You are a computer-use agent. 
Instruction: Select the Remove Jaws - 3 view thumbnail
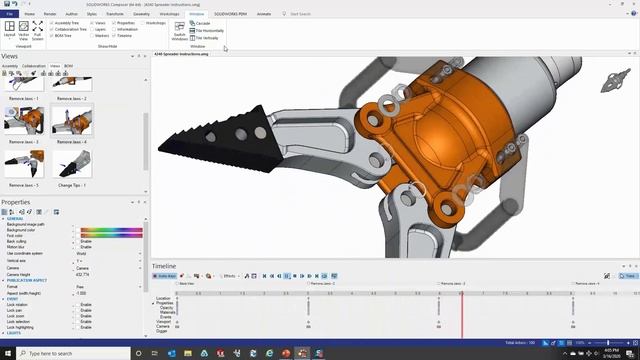coord(24,121)
